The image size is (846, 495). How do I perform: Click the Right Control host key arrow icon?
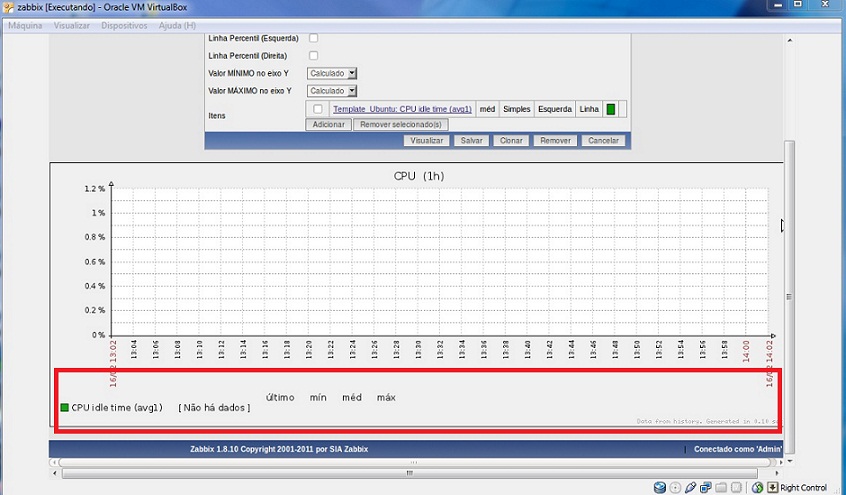point(772,487)
